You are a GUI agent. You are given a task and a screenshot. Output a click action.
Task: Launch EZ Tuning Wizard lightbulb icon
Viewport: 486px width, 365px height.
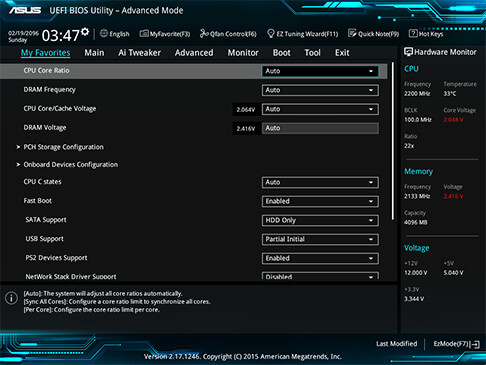tap(271, 33)
